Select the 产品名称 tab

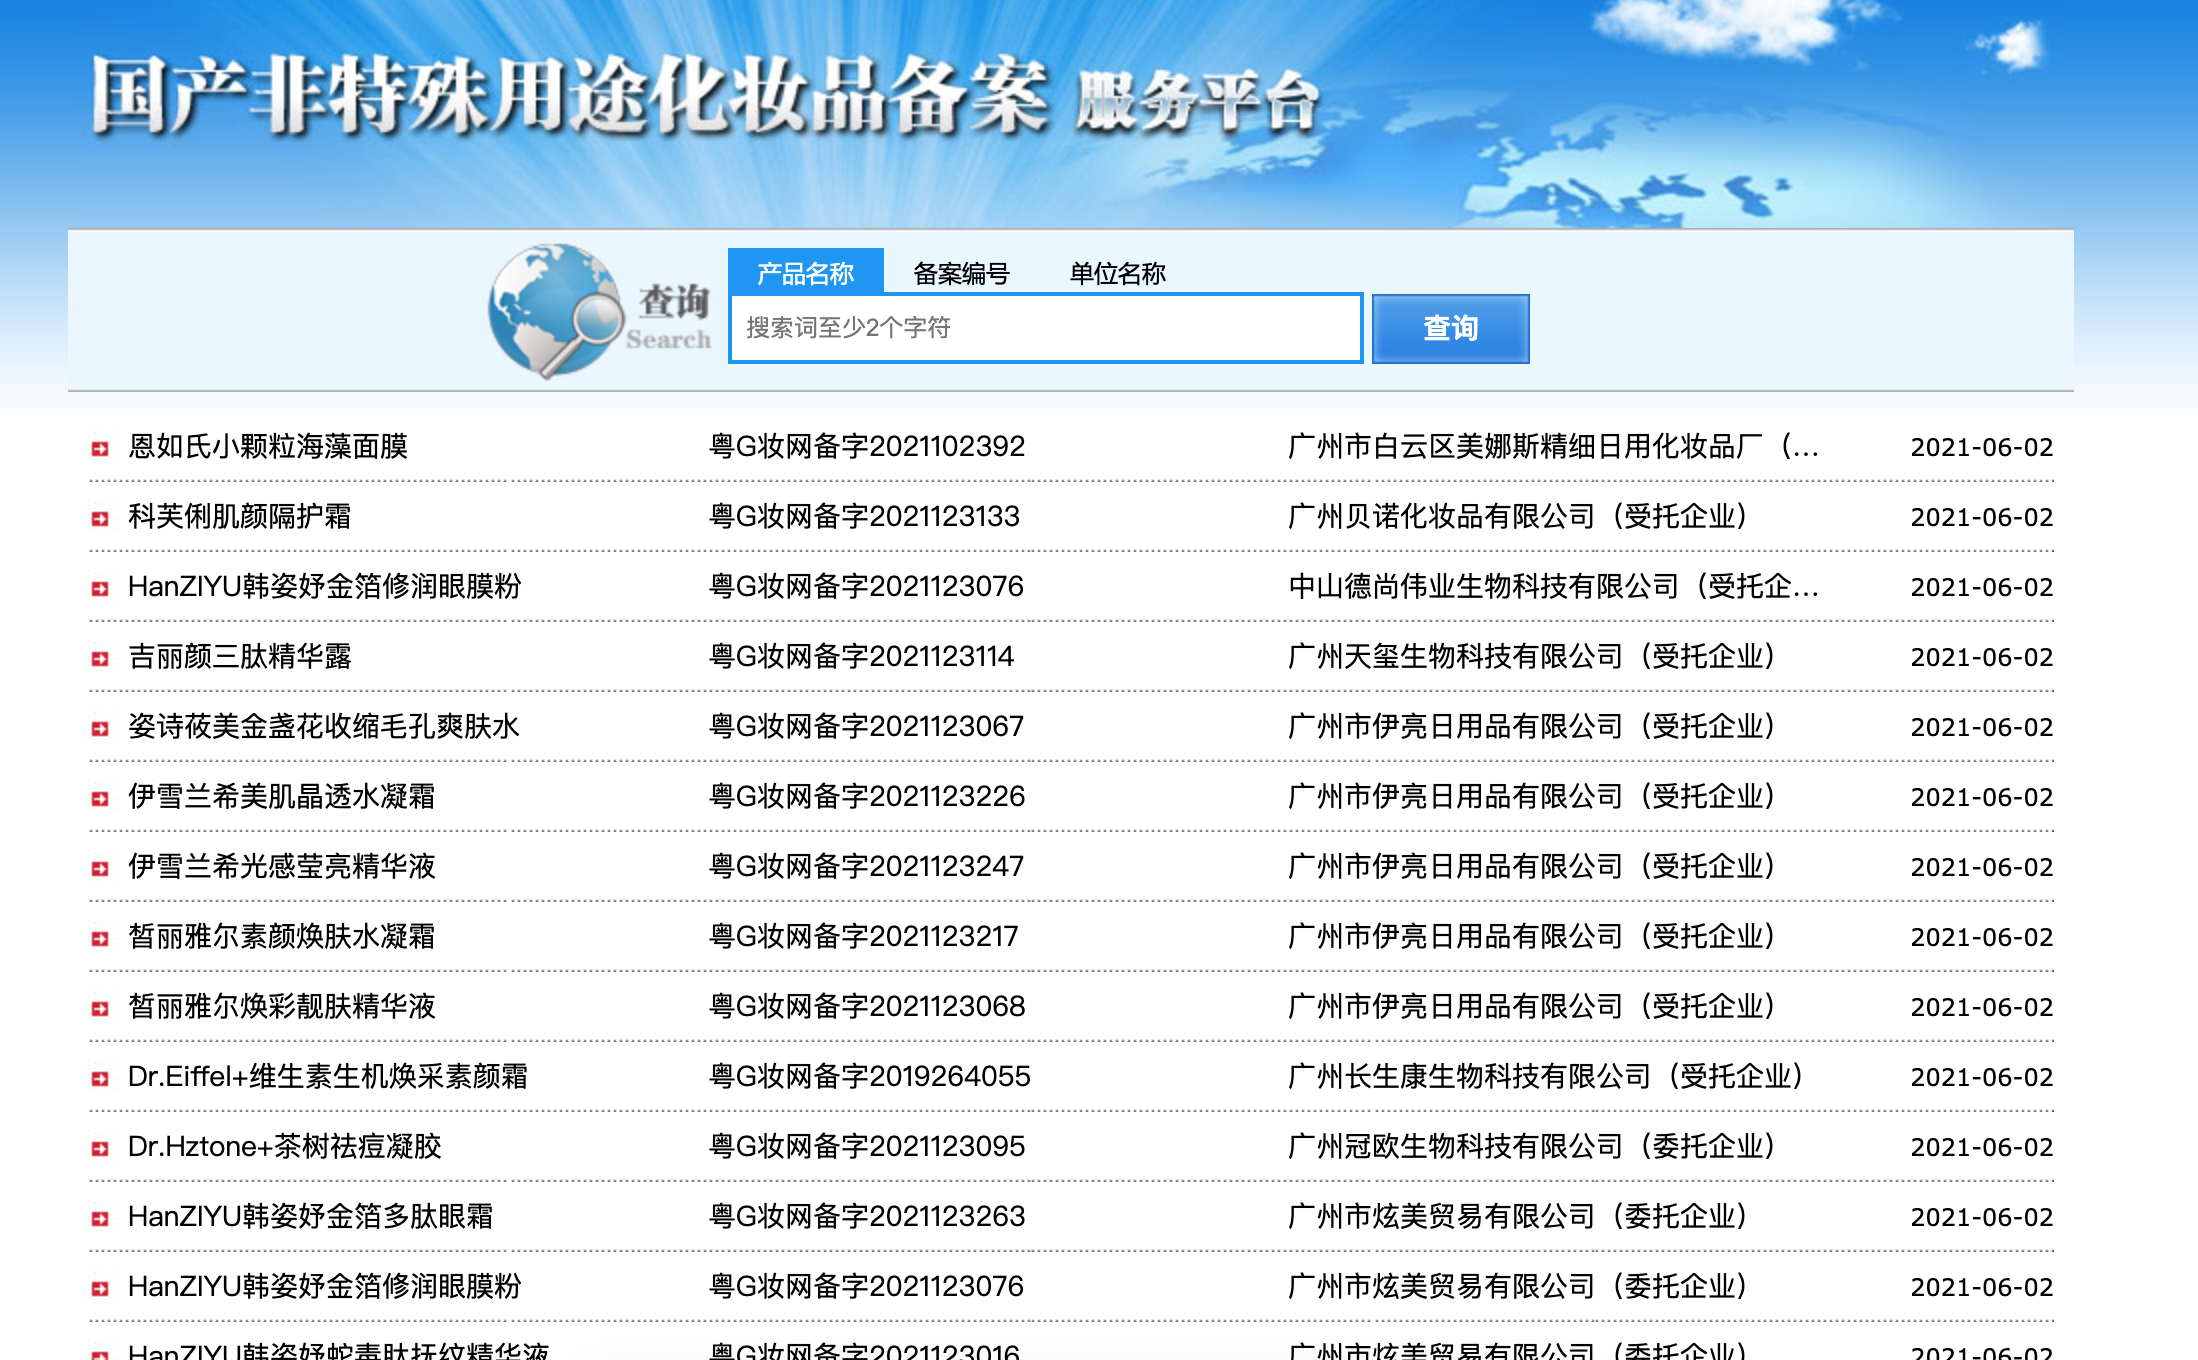805,270
